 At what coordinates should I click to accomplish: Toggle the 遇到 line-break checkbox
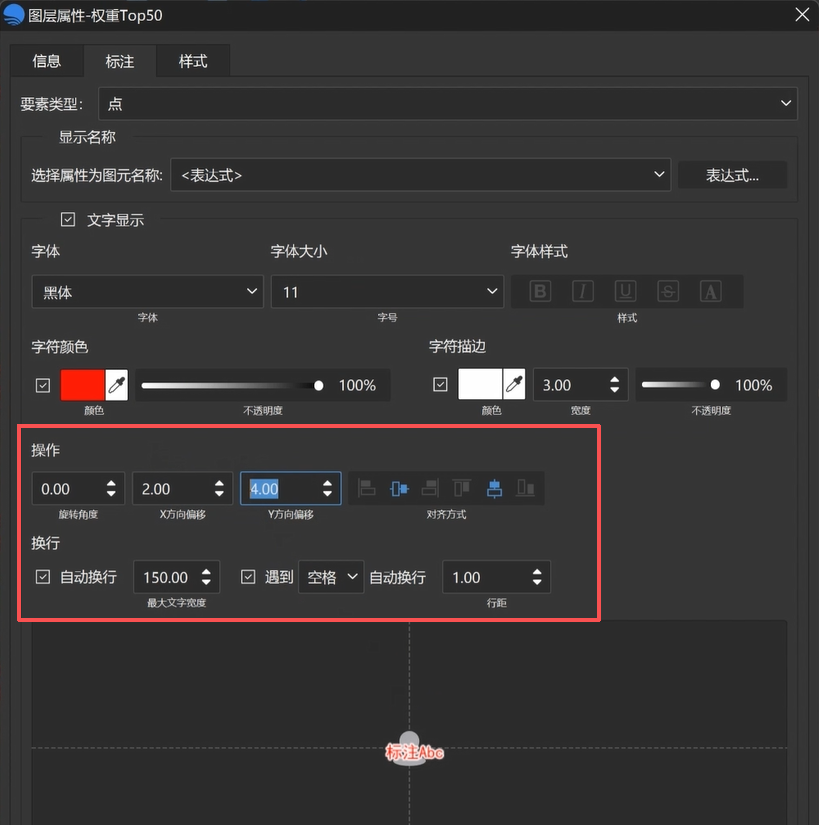[248, 577]
